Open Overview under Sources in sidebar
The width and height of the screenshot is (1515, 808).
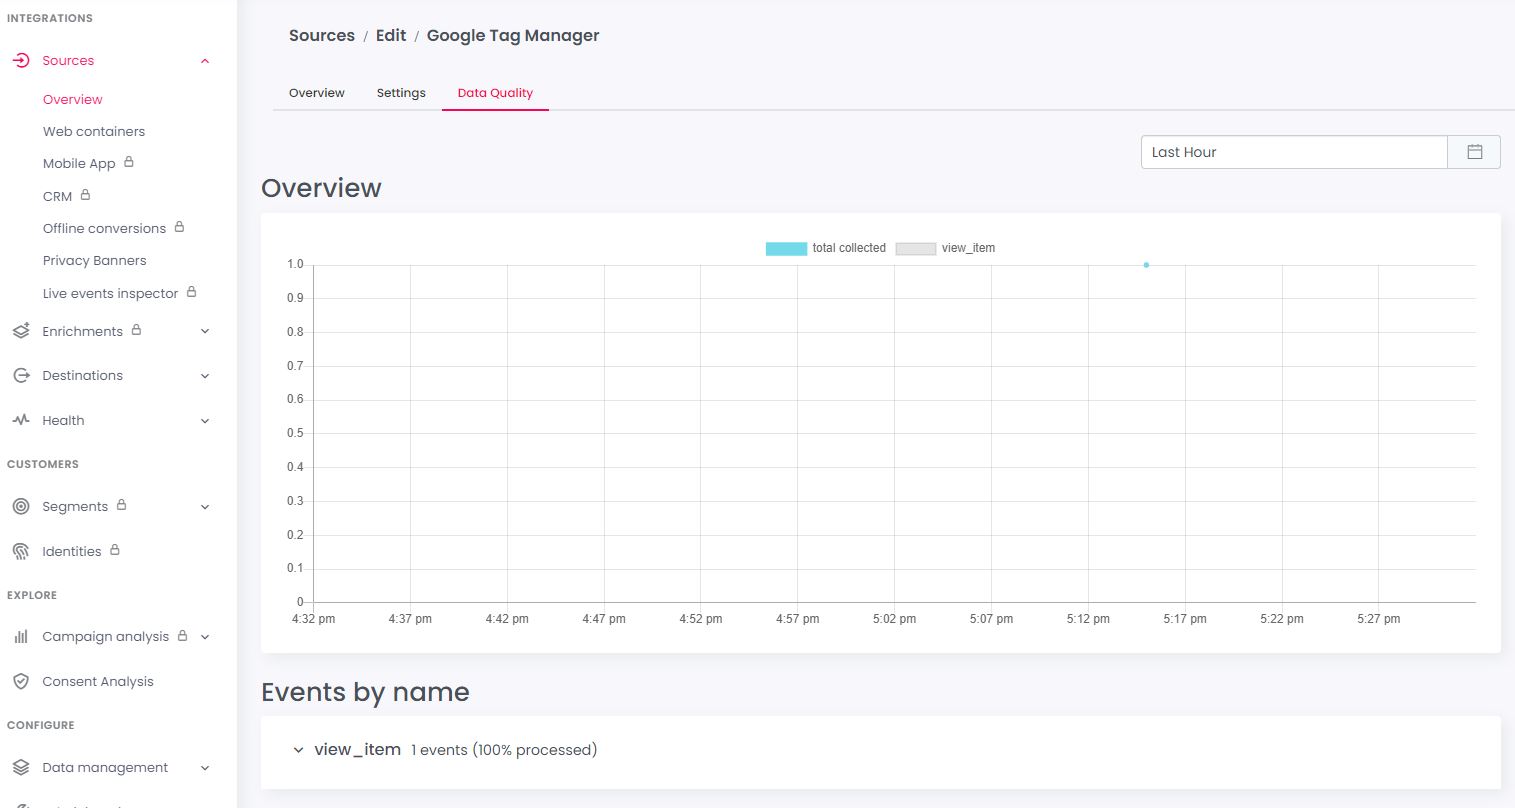[x=73, y=99]
